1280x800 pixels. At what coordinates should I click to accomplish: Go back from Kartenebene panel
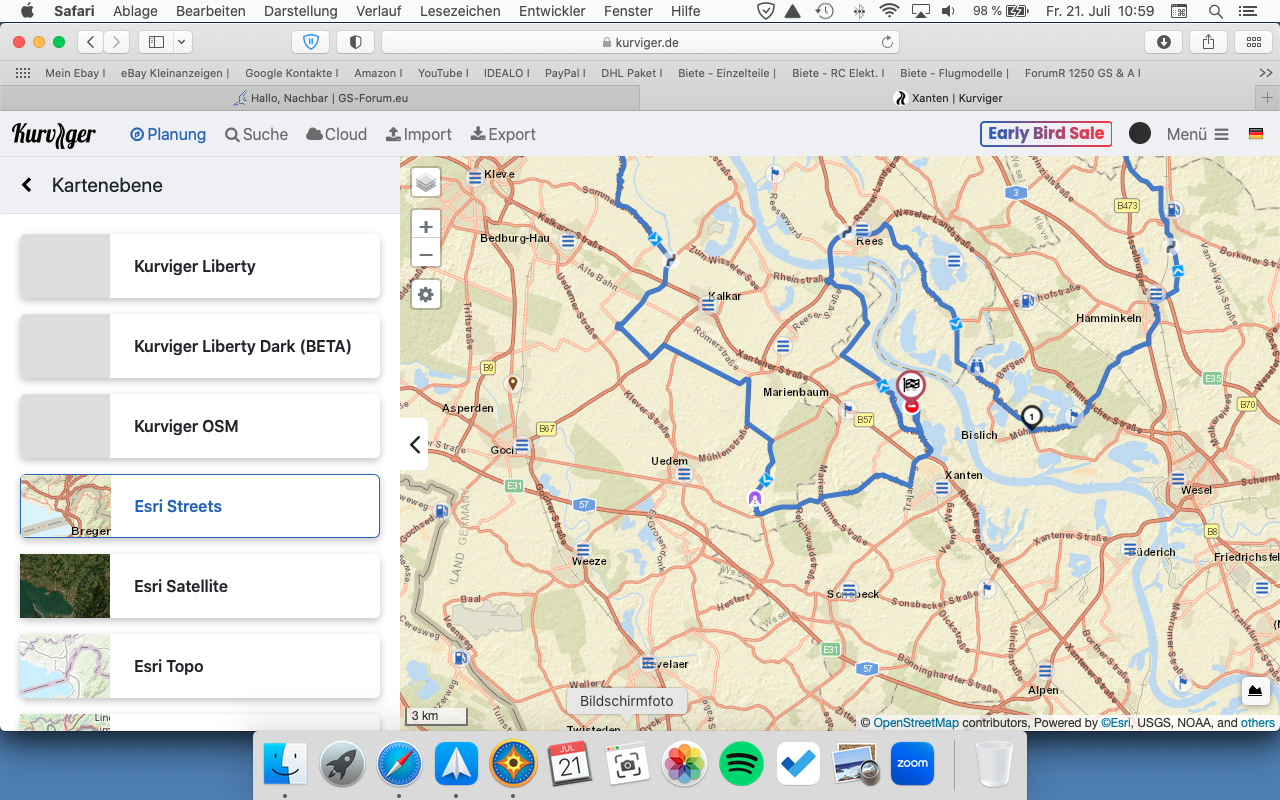pyautogui.click(x=27, y=185)
